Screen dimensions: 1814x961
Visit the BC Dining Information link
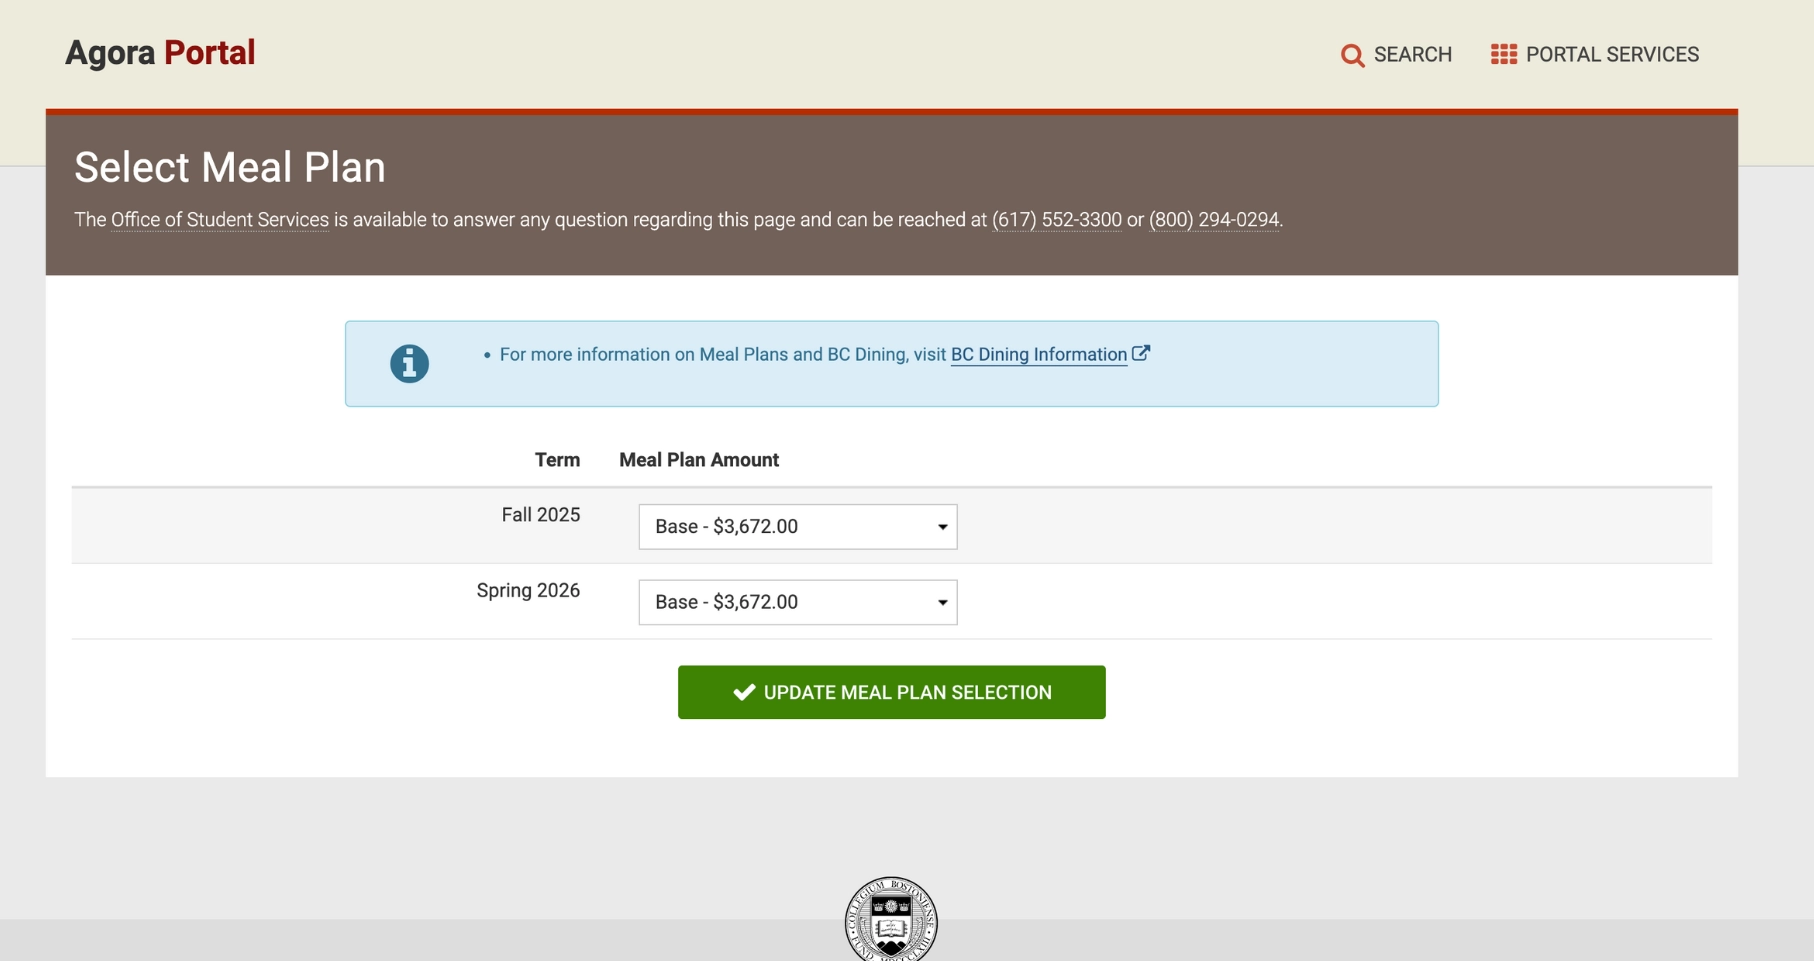pos(1038,355)
